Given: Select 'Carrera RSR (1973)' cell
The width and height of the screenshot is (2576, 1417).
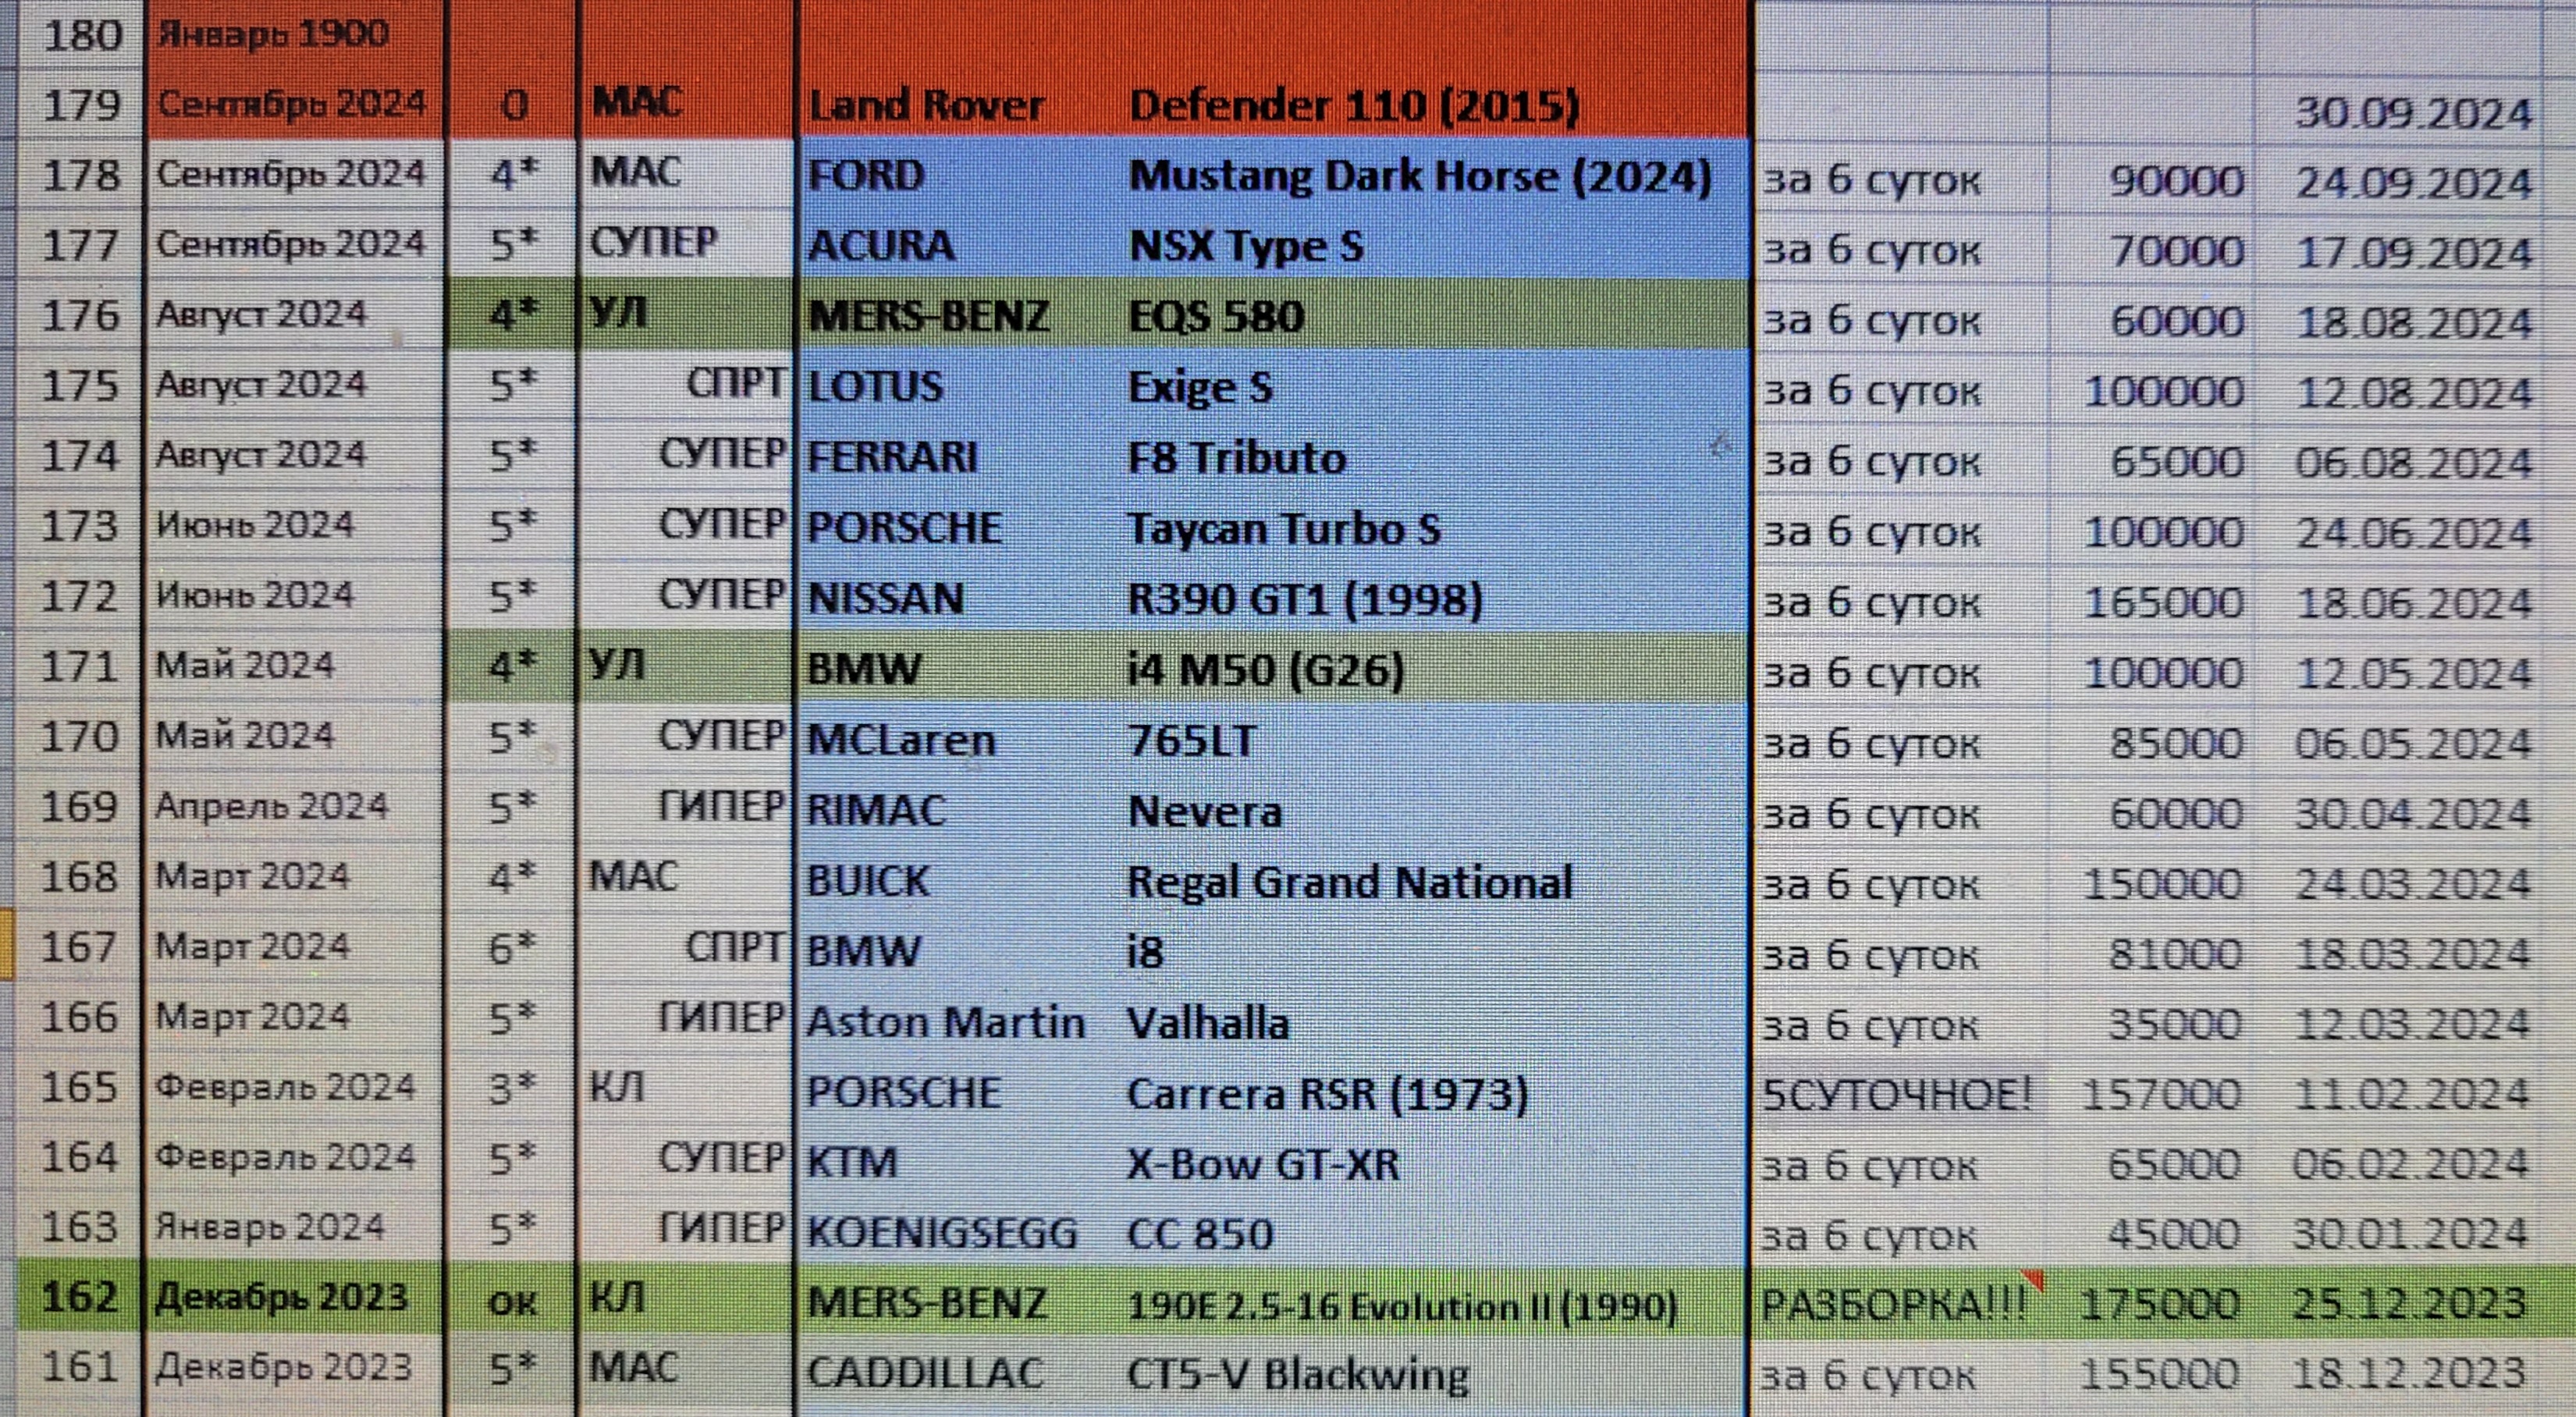Looking at the screenshot, I should 1436,1092.
